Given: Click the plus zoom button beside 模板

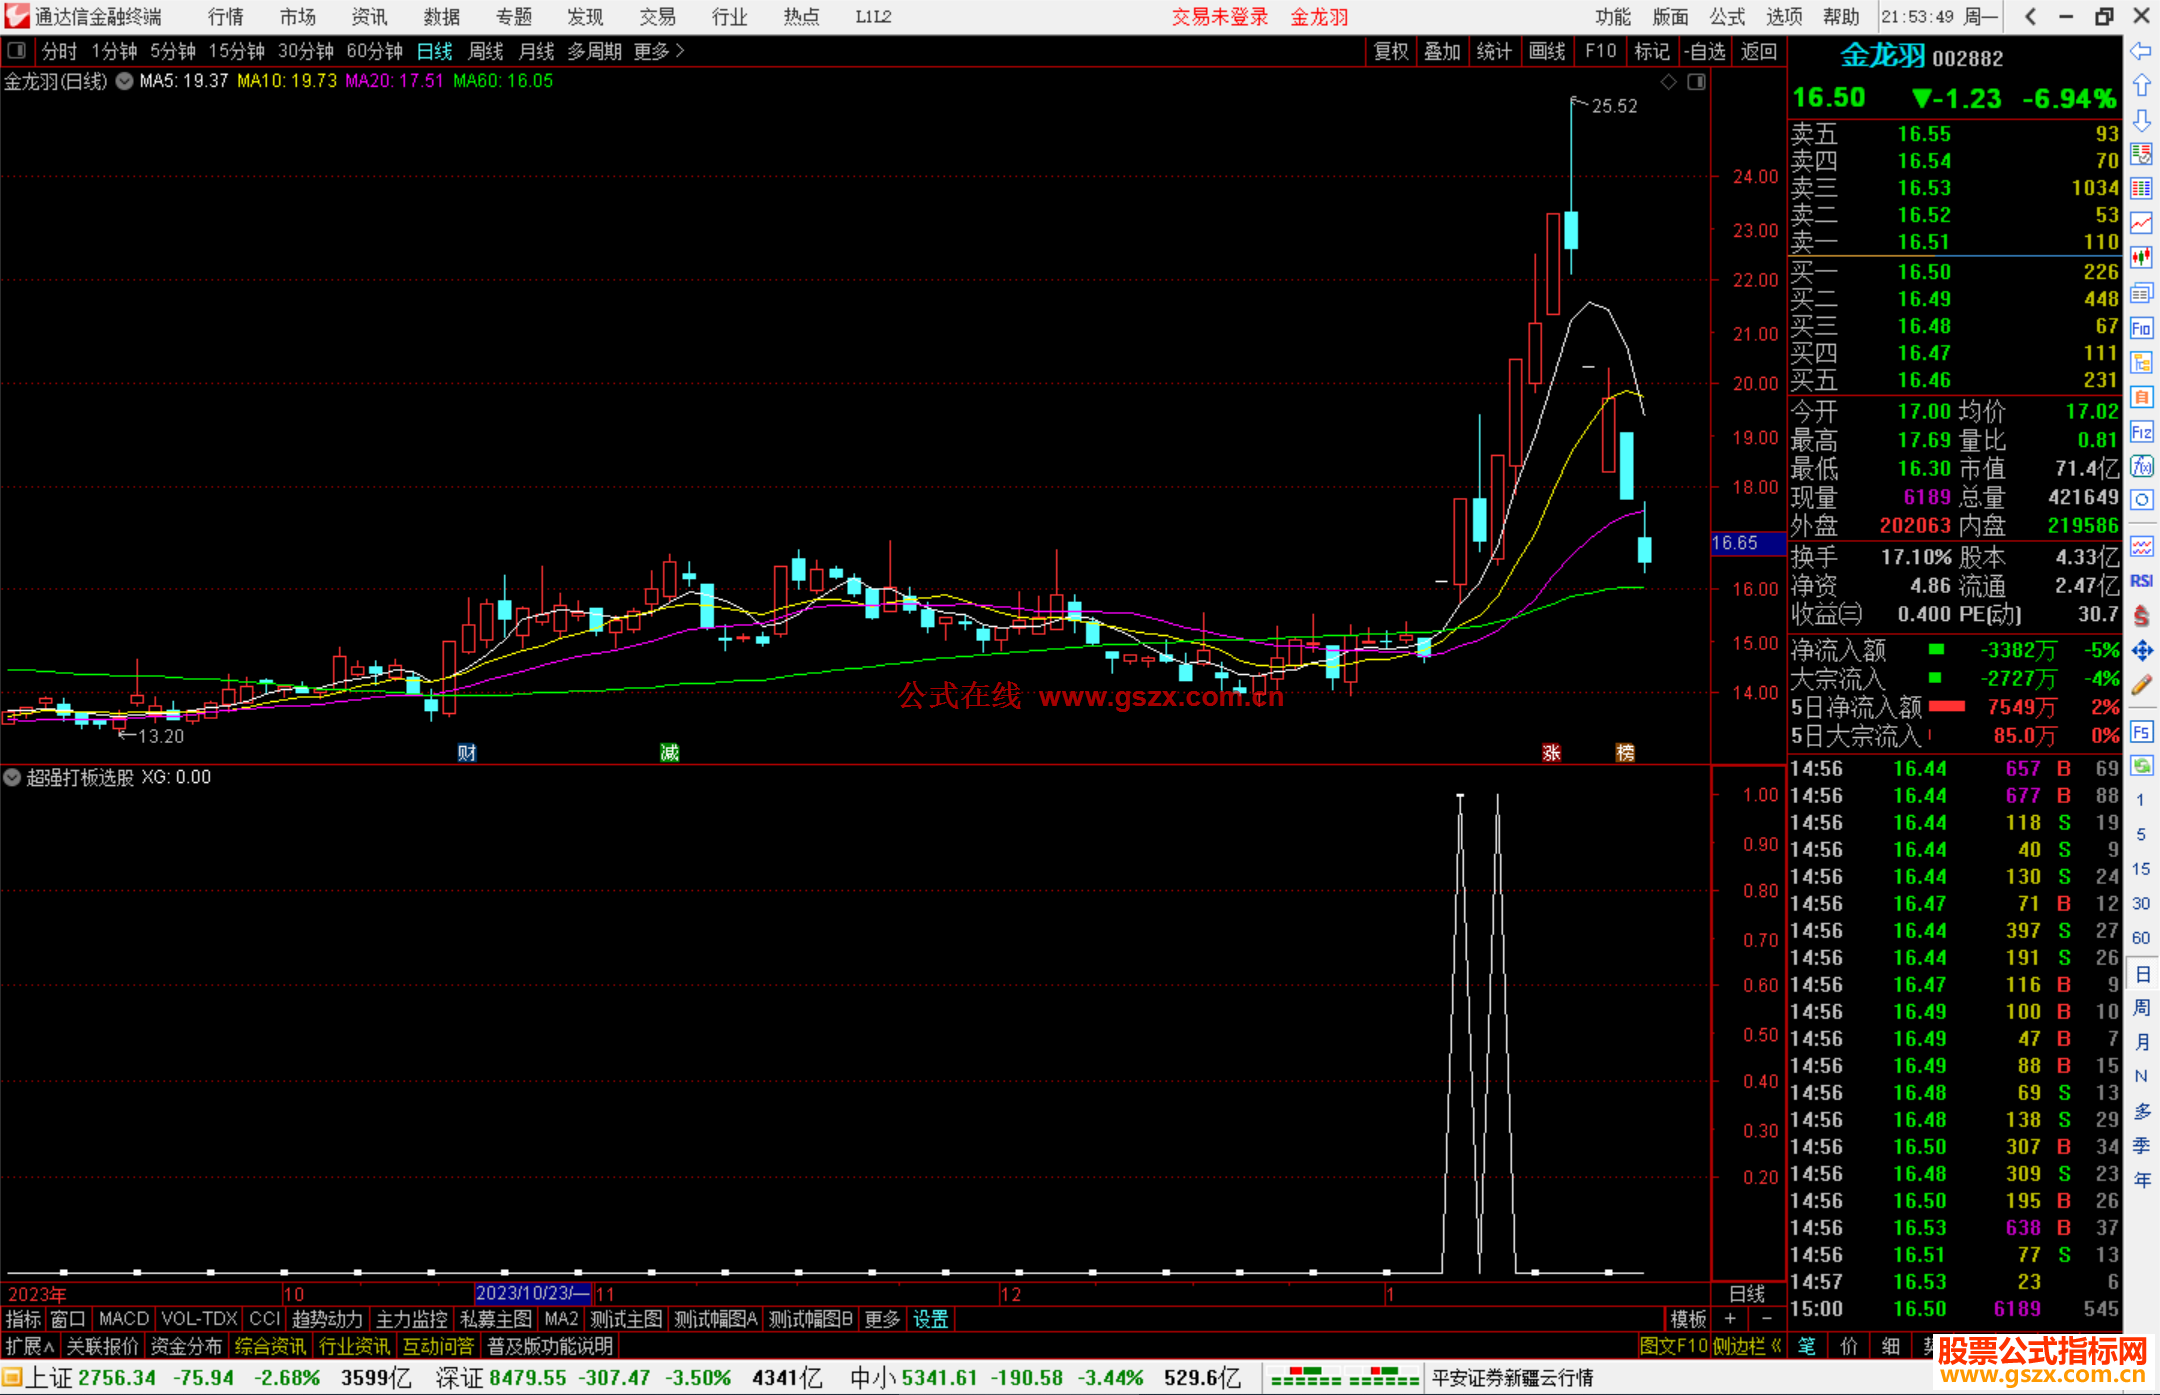Looking at the screenshot, I should tap(1730, 1319).
